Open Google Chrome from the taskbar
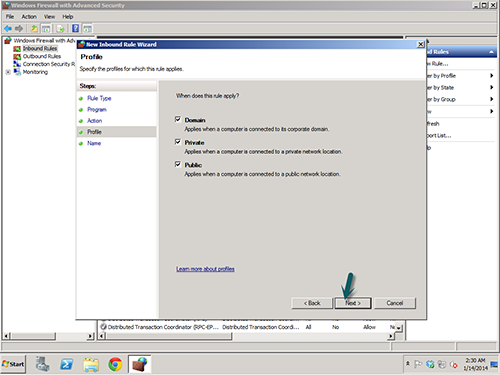500x375 pixels. 115,364
